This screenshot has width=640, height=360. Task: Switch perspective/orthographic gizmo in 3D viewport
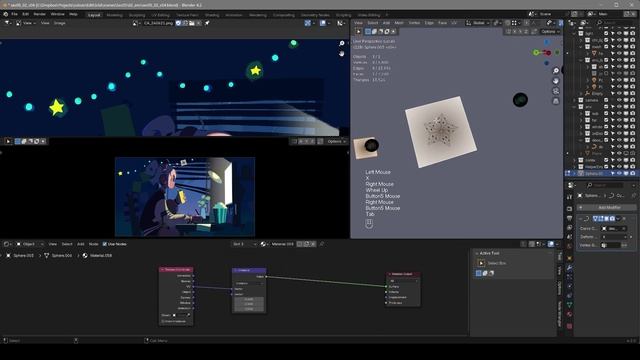pos(556,101)
